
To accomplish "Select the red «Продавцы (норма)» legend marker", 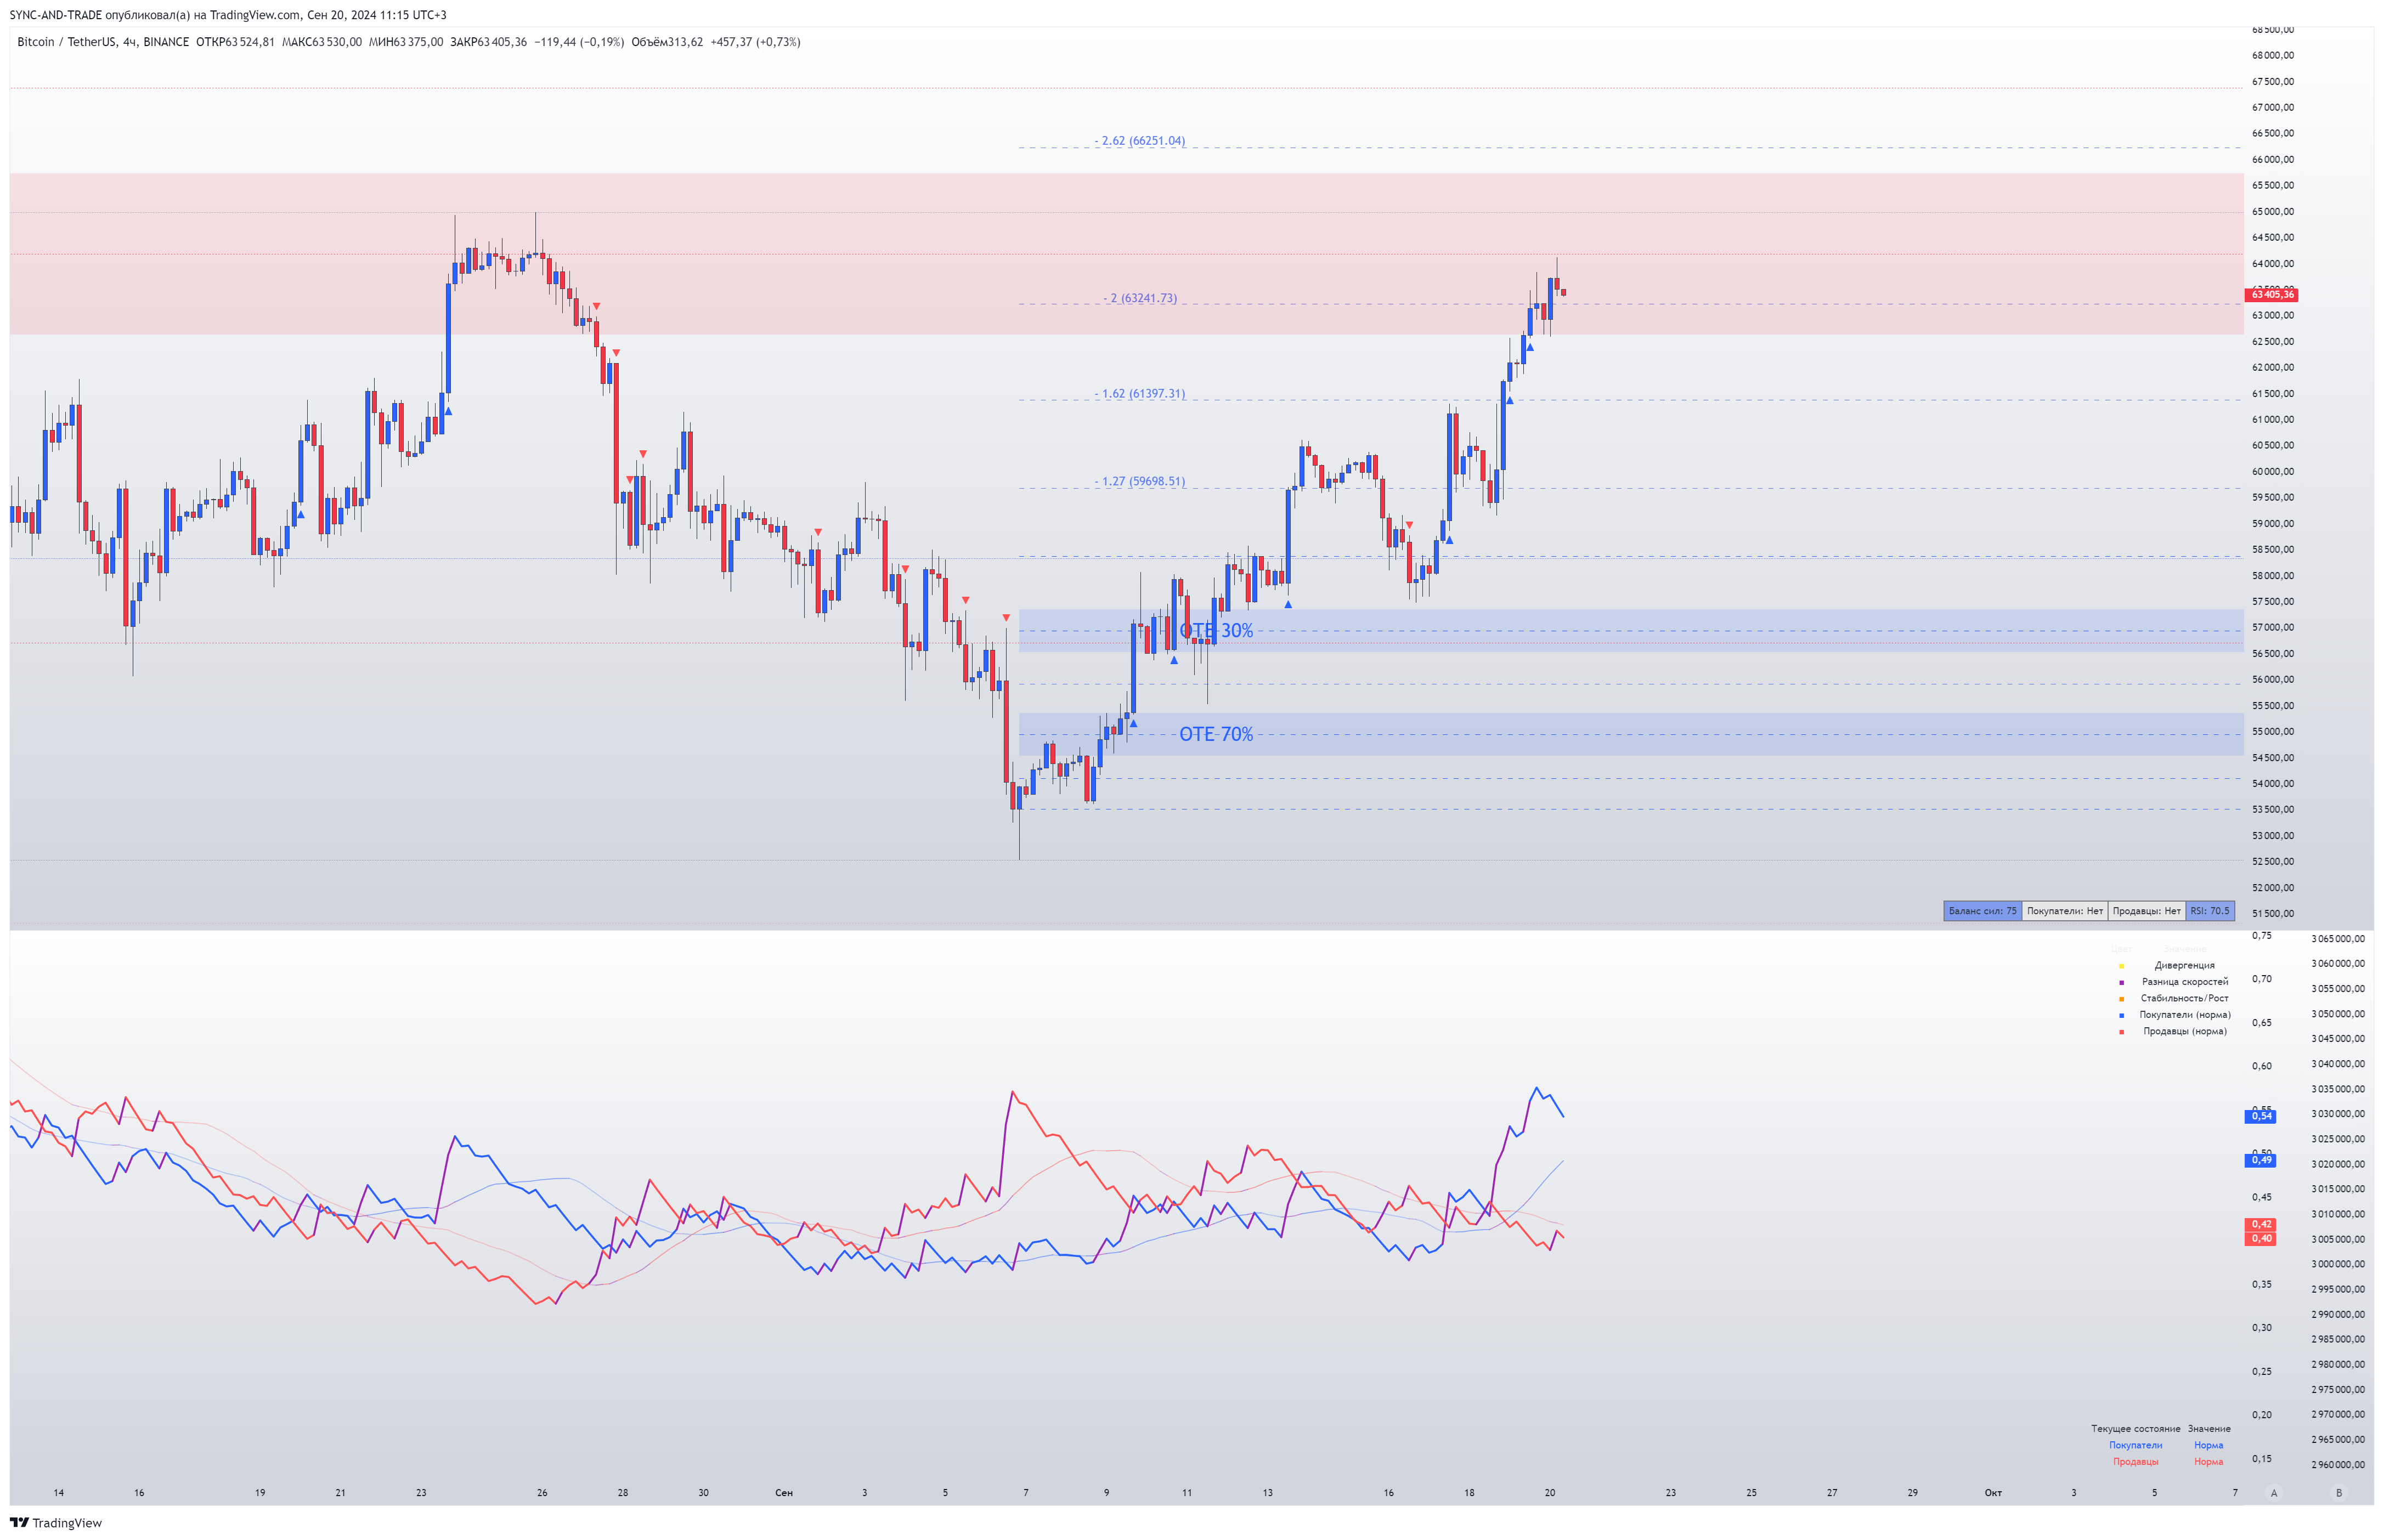I will click(x=2122, y=1031).
